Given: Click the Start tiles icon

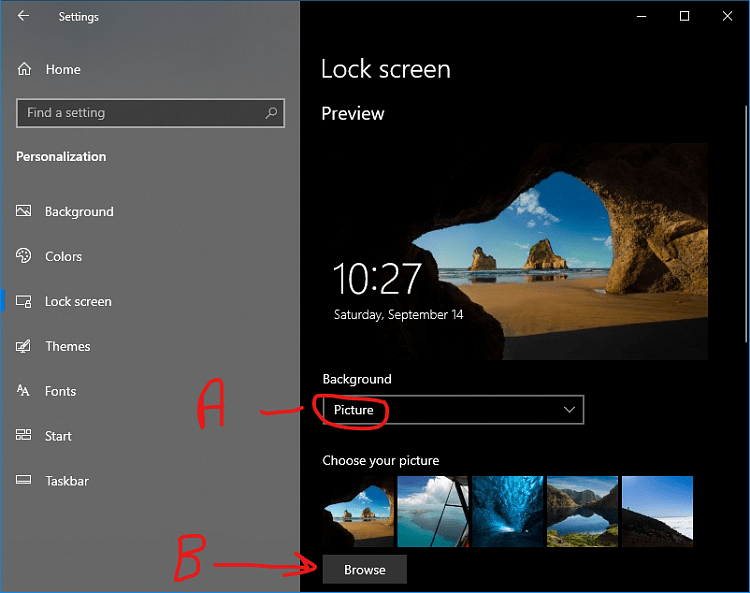Looking at the screenshot, I should click(23, 435).
